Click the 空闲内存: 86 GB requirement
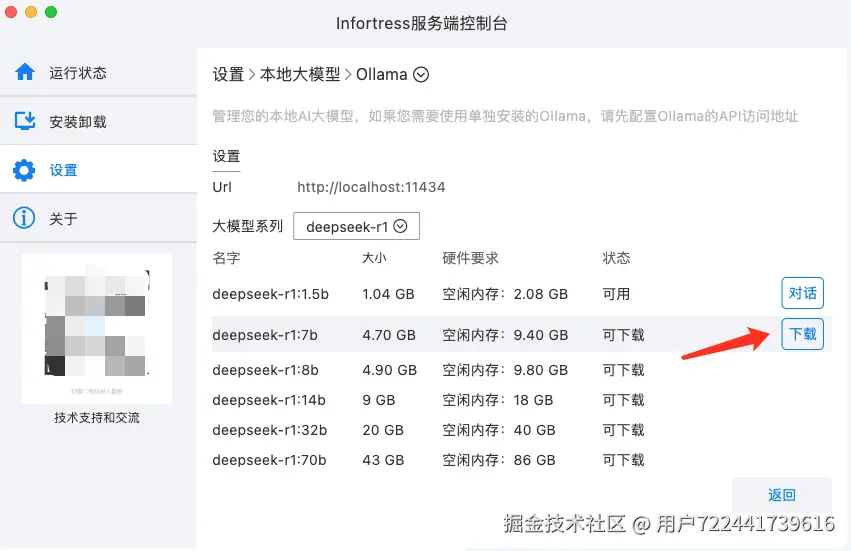This screenshot has height=551, width=851. tap(498, 460)
